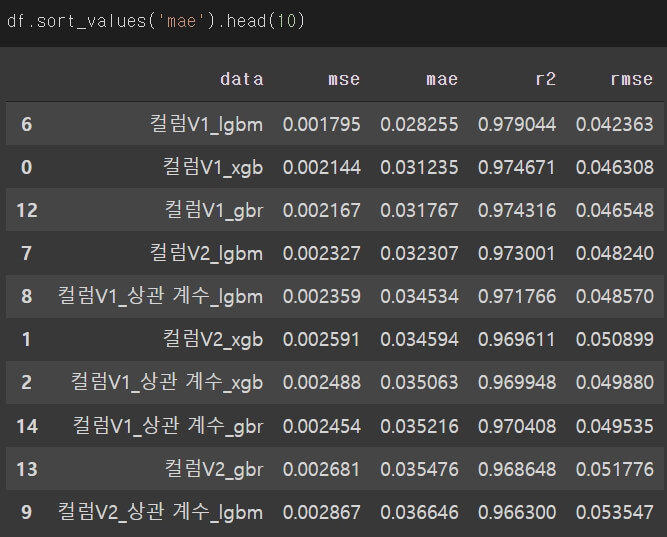Click the 'mse' column header

[344, 79]
